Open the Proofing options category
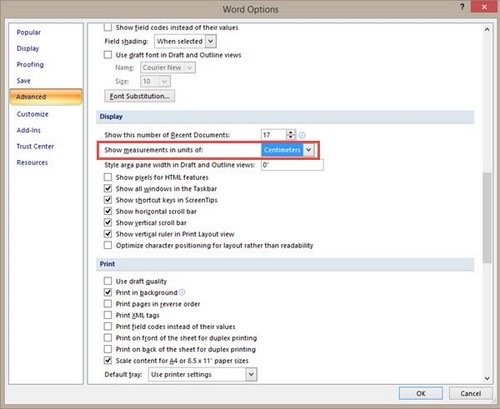 click(30, 64)
